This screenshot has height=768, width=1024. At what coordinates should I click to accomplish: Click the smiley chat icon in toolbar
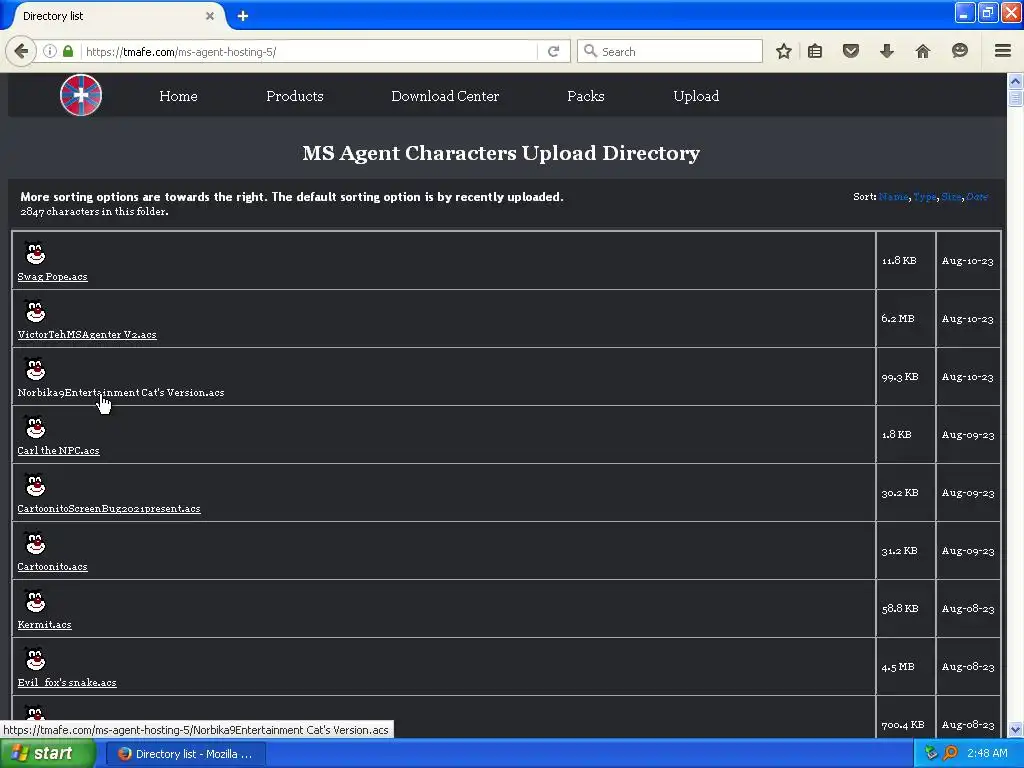tap(959, 51)
